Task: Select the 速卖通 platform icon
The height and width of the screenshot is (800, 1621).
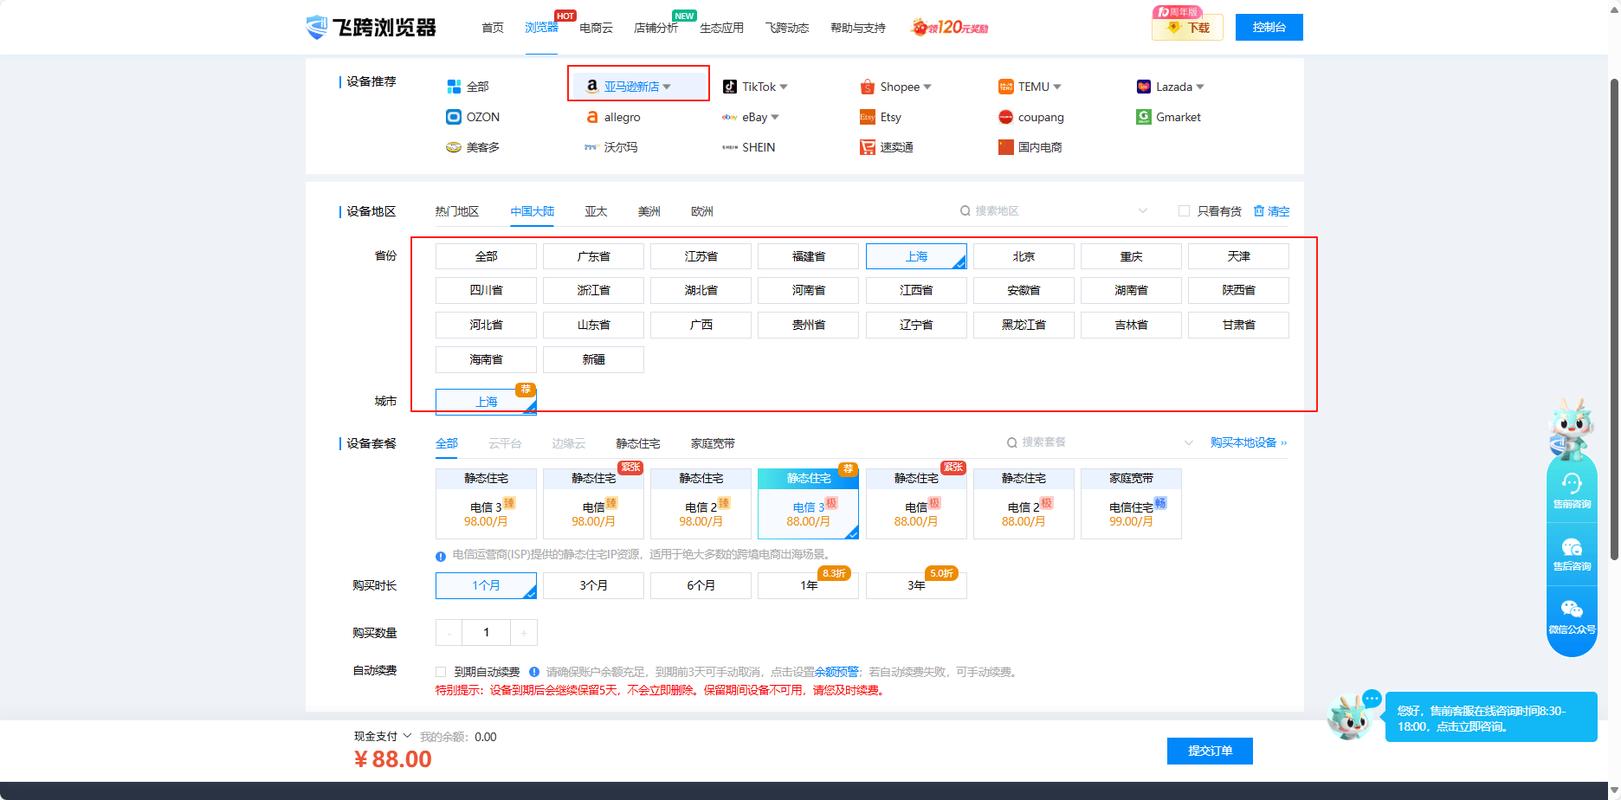Action: click(x=867, y=147)
